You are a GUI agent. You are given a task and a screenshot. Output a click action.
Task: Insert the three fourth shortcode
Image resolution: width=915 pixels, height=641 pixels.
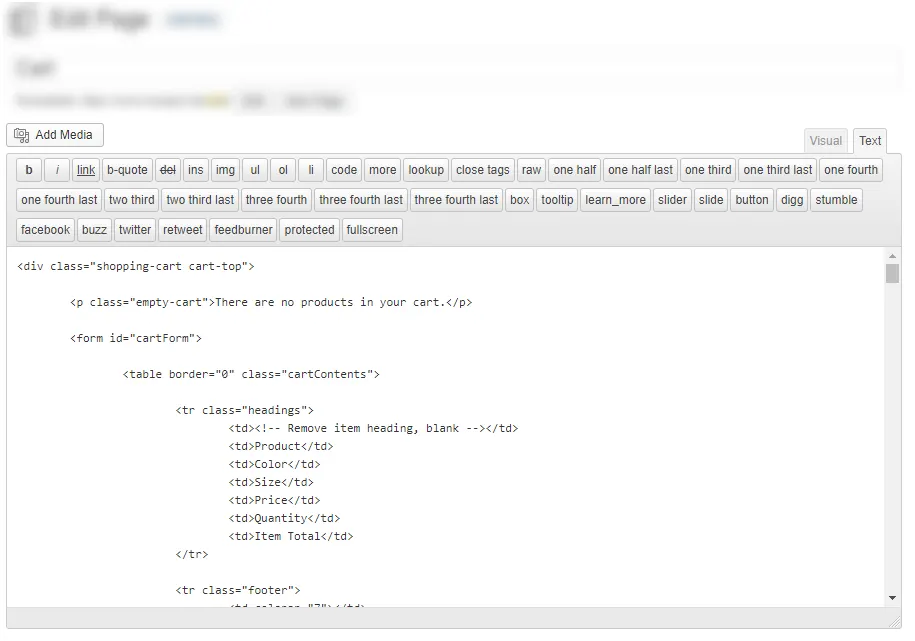pos(276,200)
